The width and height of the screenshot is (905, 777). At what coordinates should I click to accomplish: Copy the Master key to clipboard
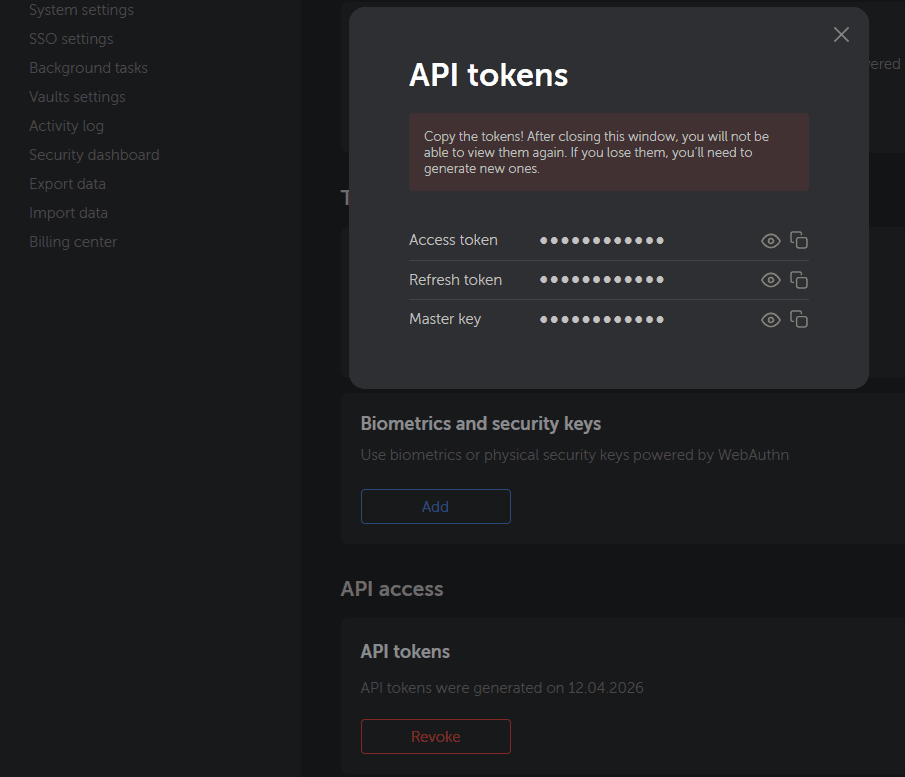(x=799, y=319)
